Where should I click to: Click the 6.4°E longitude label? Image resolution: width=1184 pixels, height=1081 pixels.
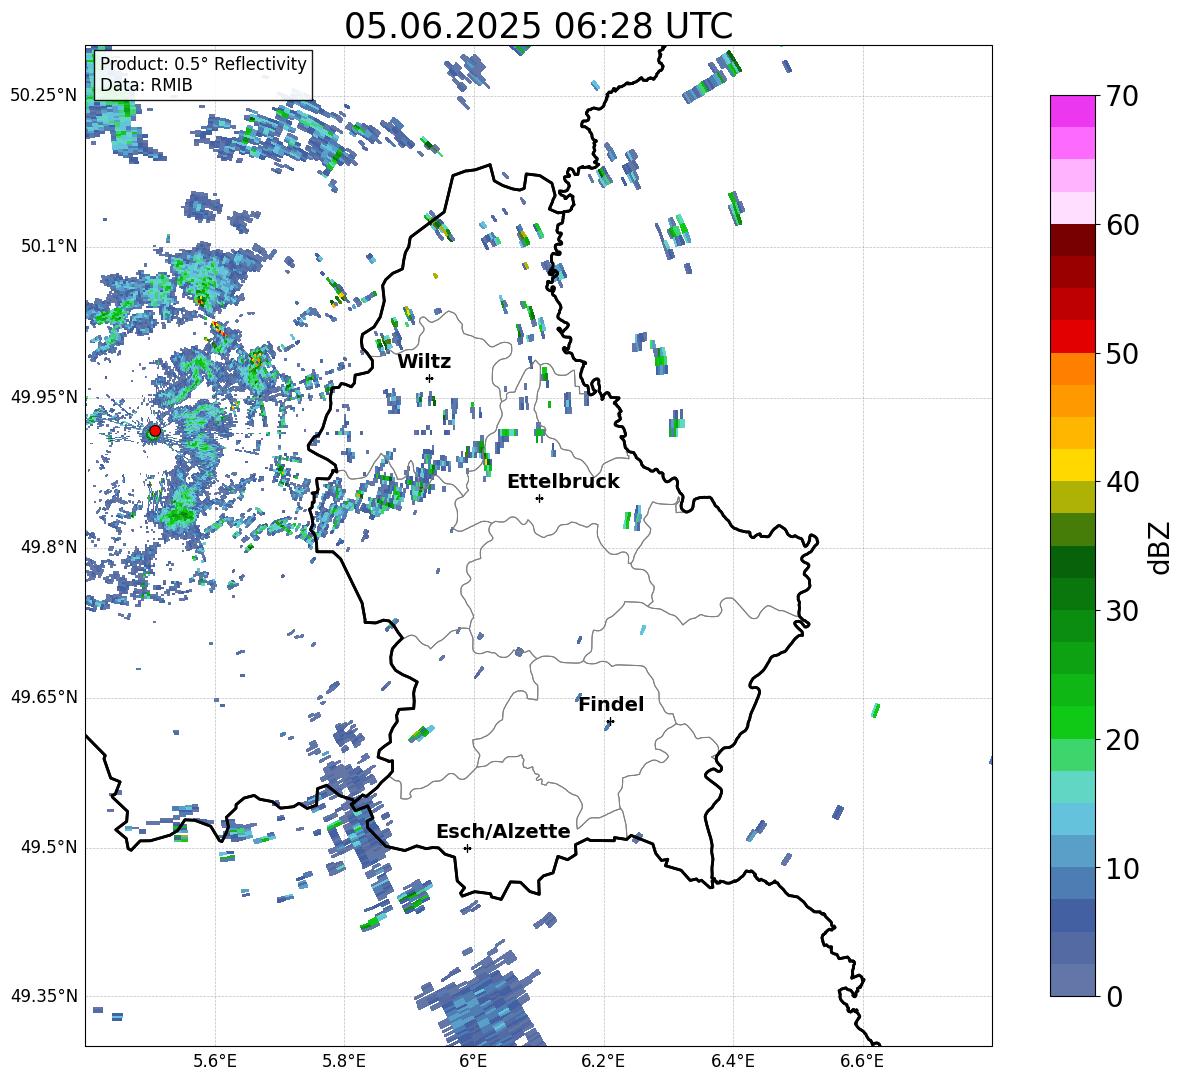click(x=732, y=1062)
